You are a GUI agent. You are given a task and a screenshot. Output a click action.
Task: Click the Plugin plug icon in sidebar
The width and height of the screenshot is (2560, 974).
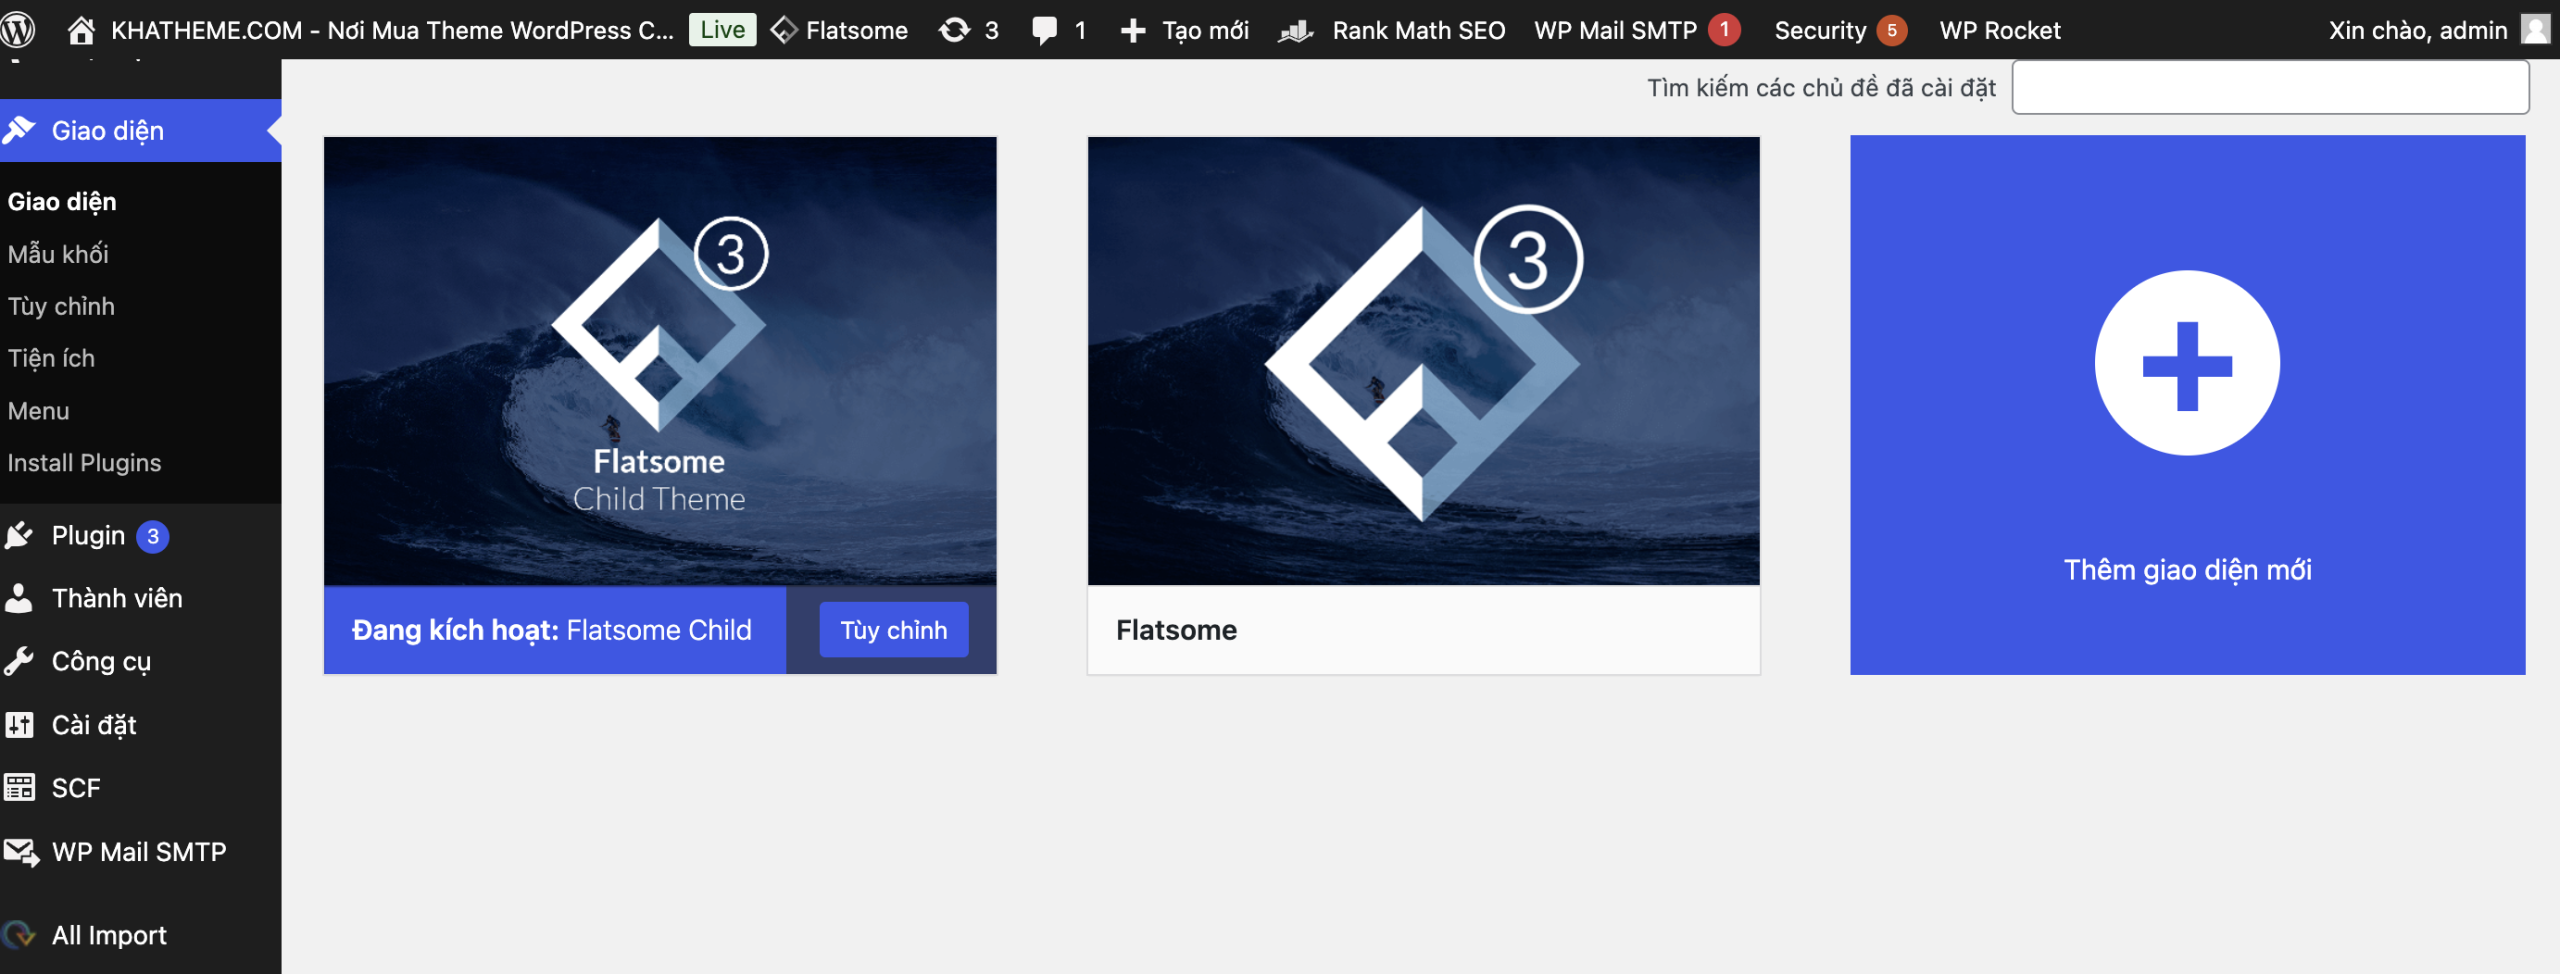19,536
